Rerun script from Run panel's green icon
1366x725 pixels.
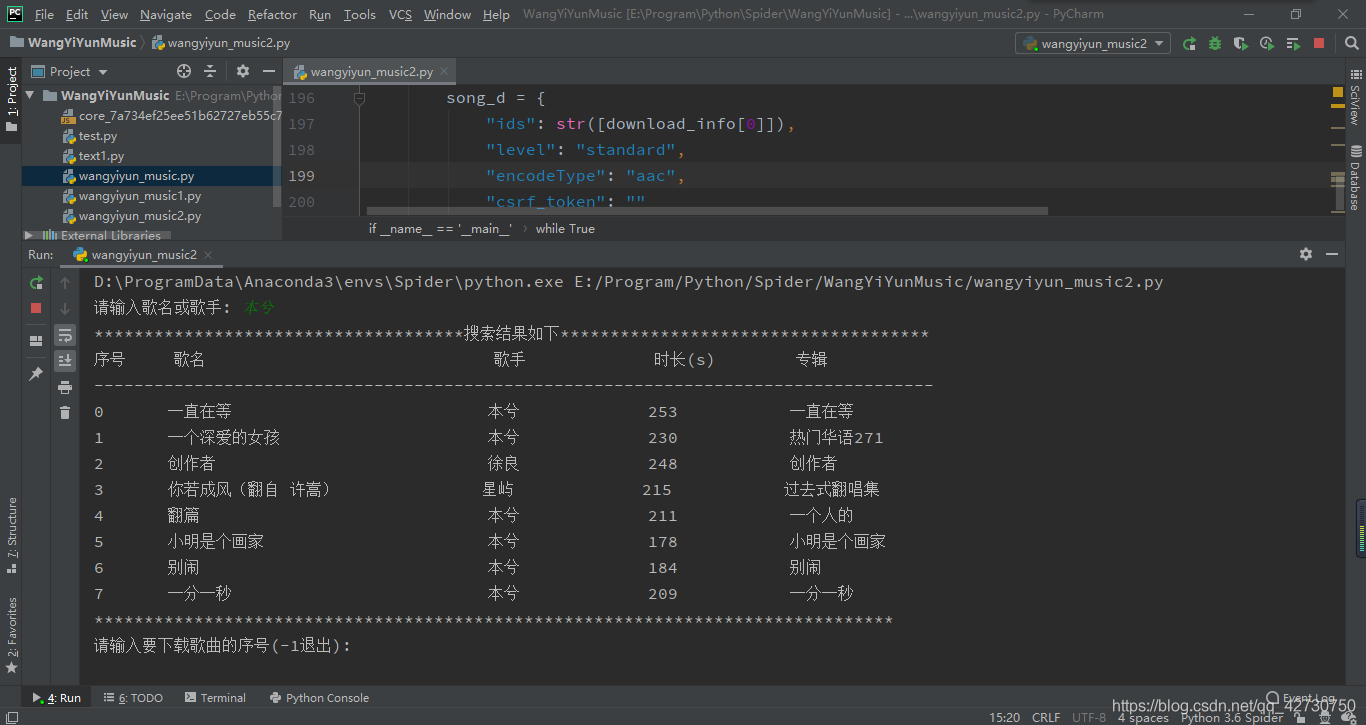point(36,282)
